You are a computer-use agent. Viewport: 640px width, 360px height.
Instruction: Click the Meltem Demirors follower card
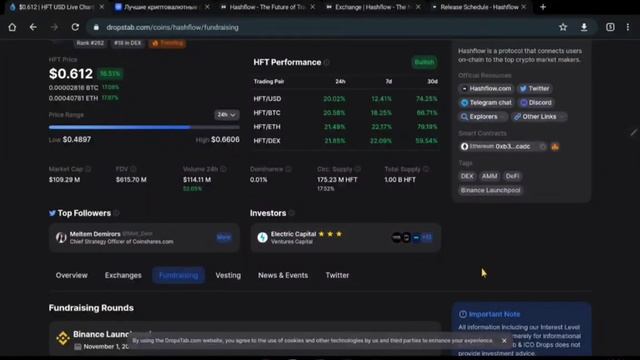click(144, 237)
